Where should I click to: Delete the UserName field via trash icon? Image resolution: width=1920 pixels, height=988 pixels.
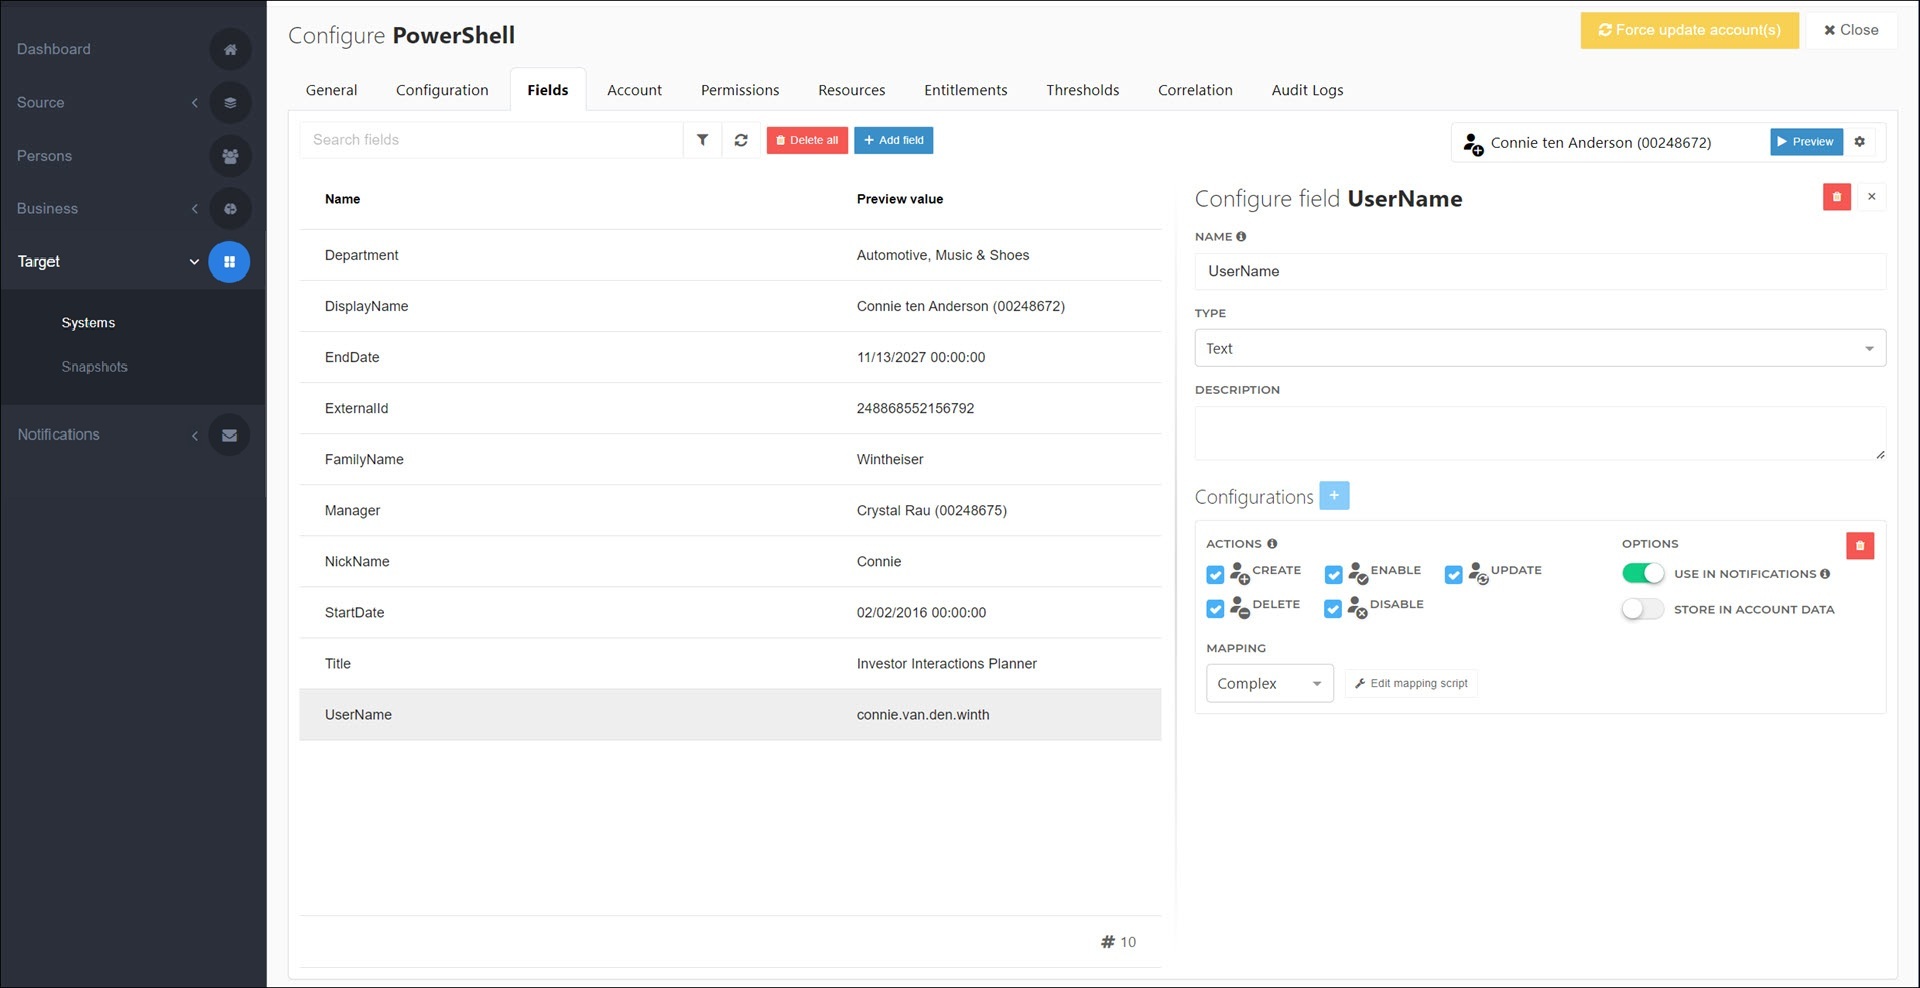[1837, 197]
